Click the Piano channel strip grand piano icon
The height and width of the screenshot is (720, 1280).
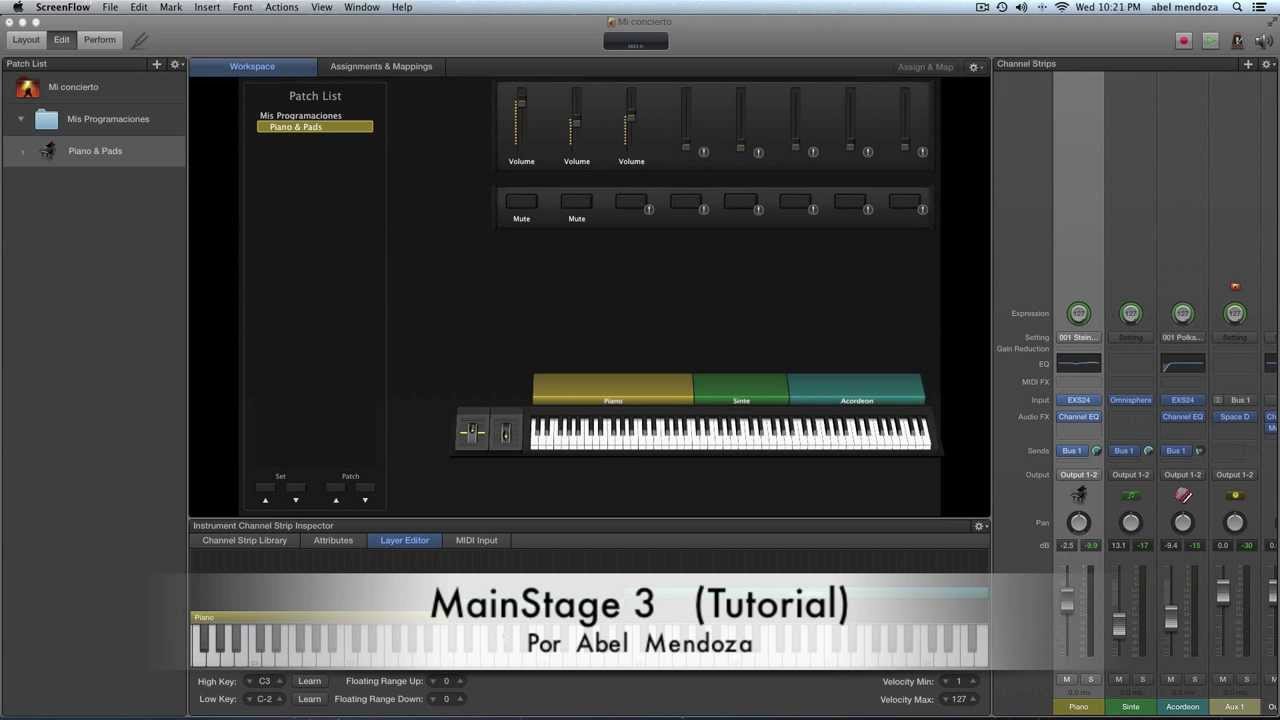(1078, 495)
